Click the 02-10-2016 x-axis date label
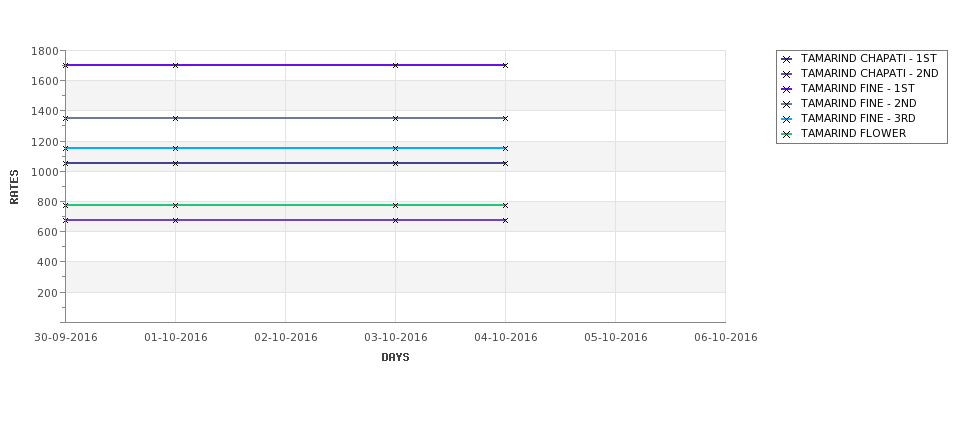Viewport: 975px width, 429px height. point(285,337)
